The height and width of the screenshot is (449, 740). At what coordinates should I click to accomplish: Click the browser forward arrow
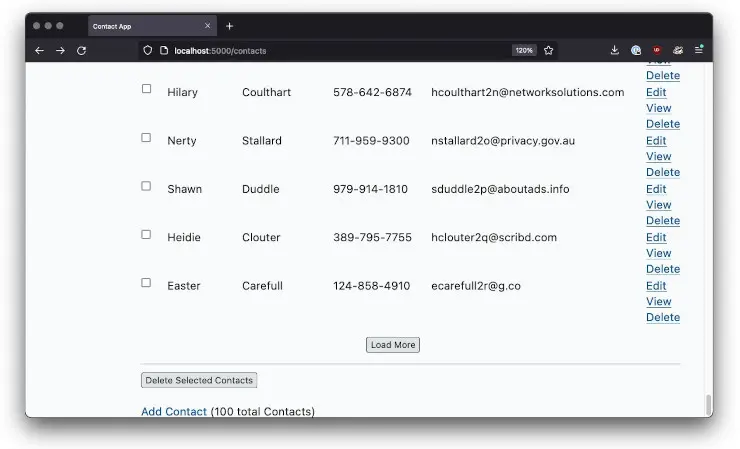pos(60,50)
